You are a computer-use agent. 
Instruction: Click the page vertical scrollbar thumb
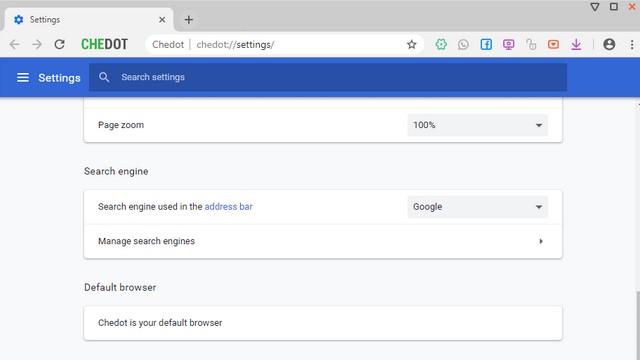point(638,325)
